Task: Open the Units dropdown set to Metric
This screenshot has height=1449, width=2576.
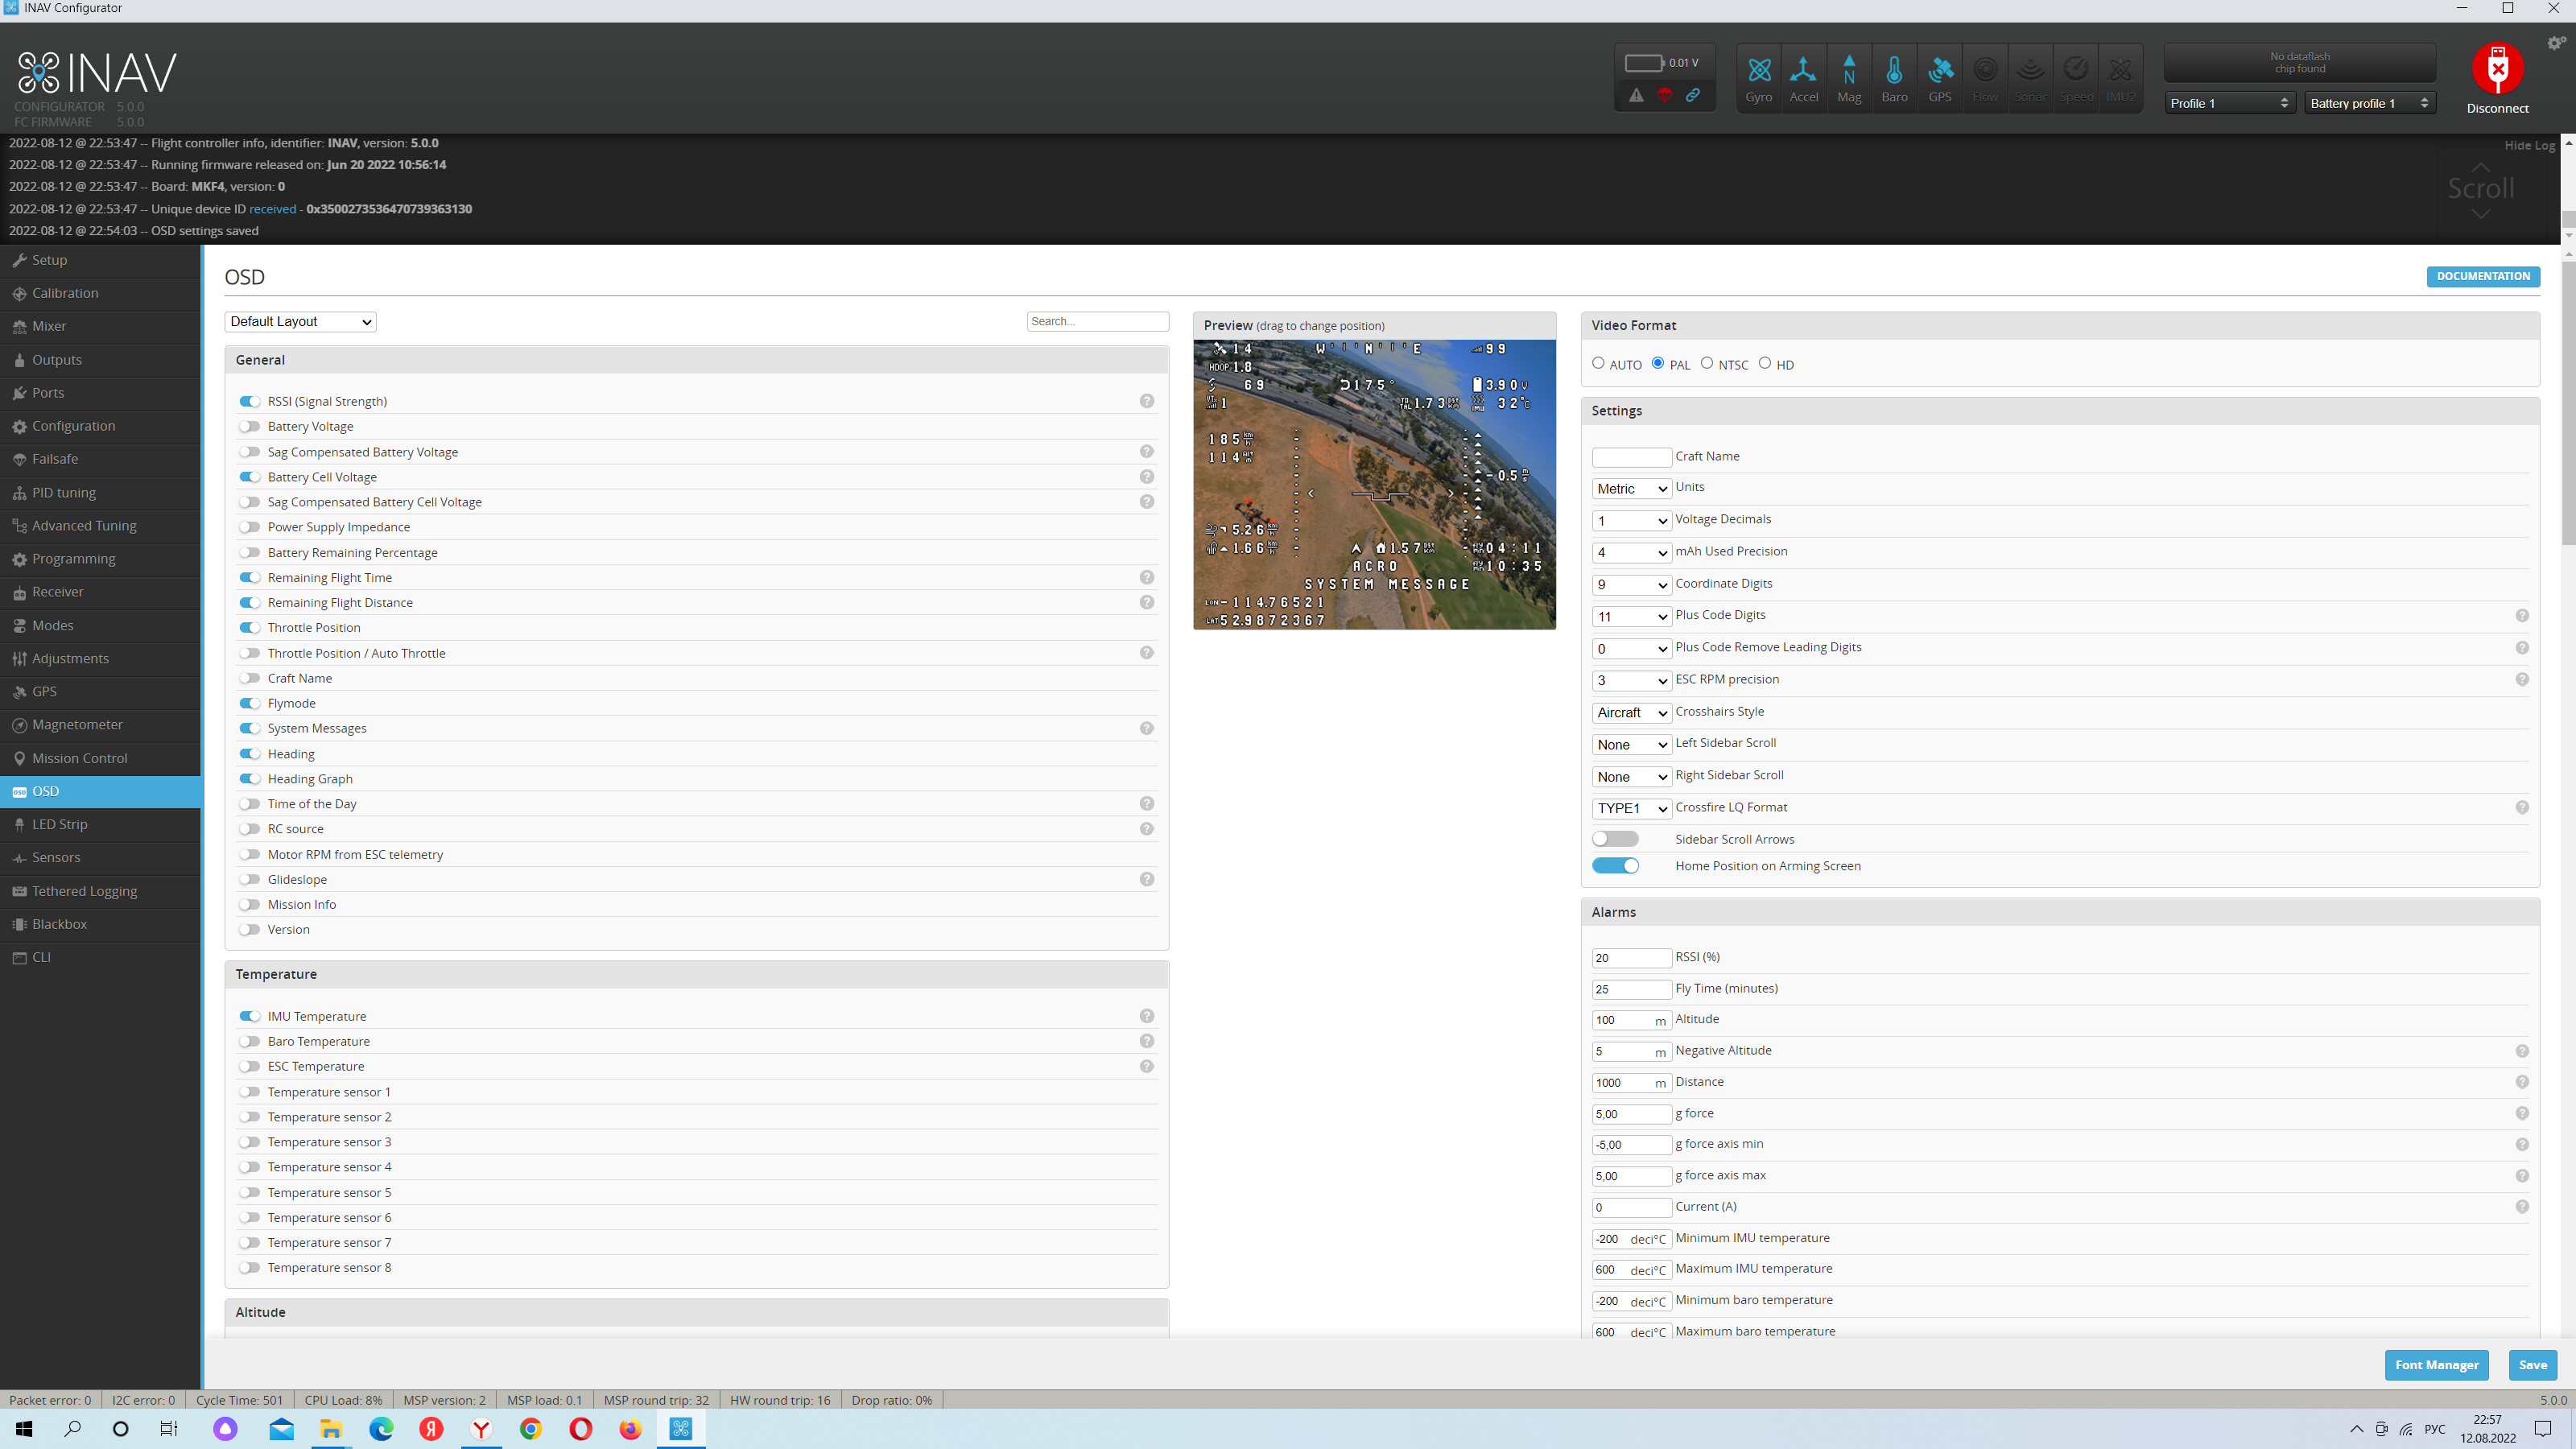Action: [1631, 488]
